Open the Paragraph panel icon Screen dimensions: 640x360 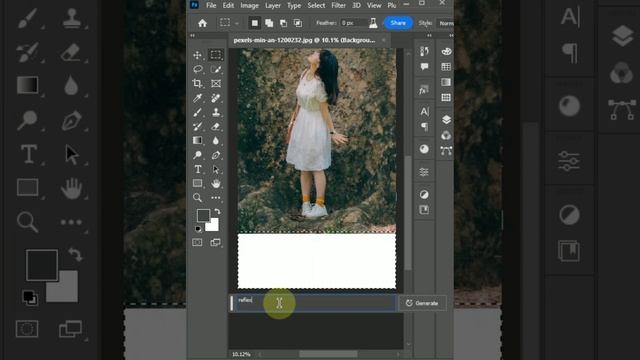pos(424,127)
